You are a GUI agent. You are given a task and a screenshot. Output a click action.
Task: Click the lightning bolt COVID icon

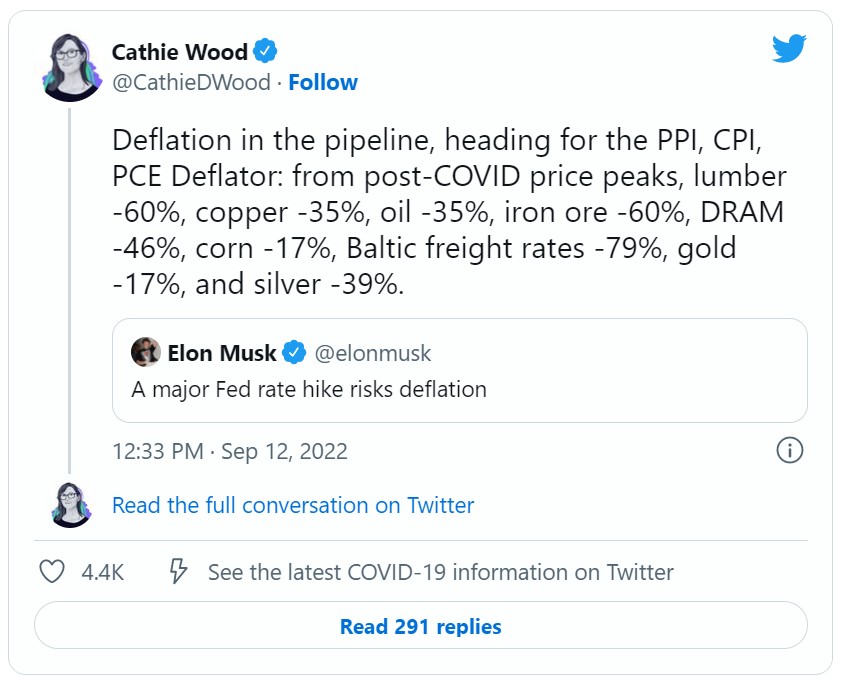pyautogui.click(x=179, y=572)
